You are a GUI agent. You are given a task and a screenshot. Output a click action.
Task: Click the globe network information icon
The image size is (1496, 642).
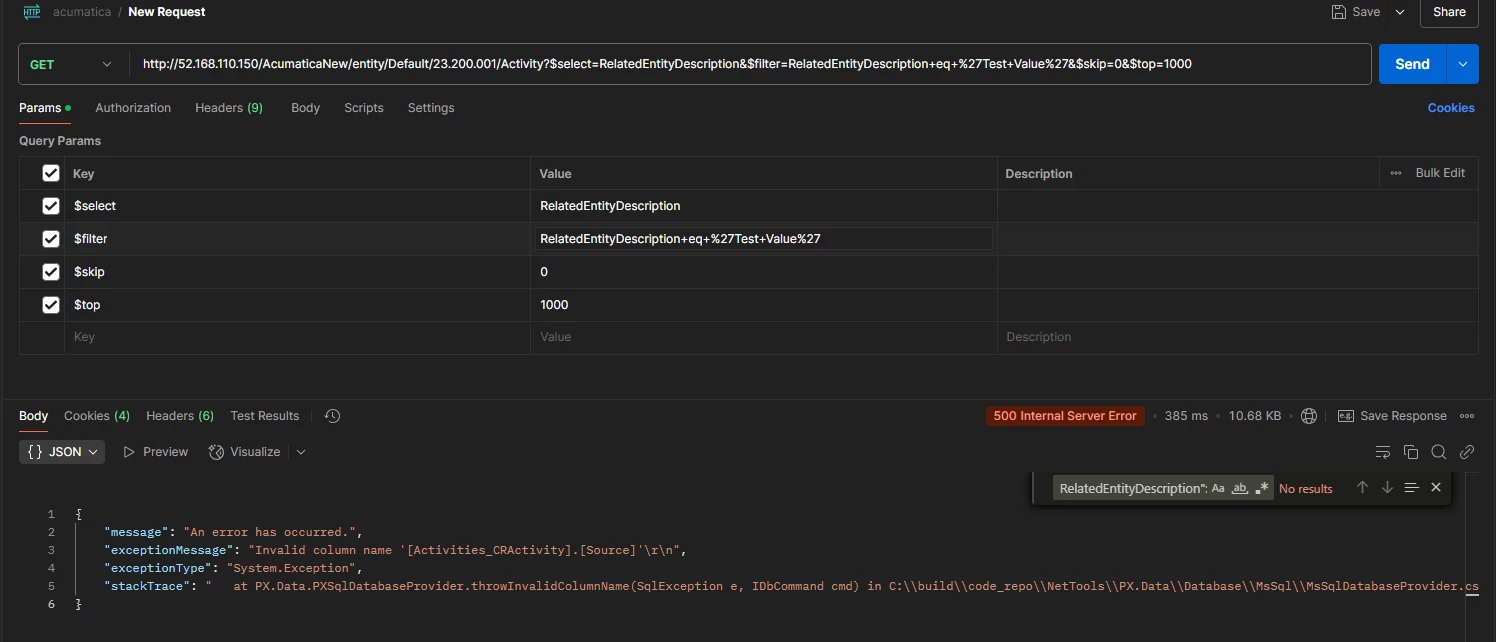click(1309, 415)
